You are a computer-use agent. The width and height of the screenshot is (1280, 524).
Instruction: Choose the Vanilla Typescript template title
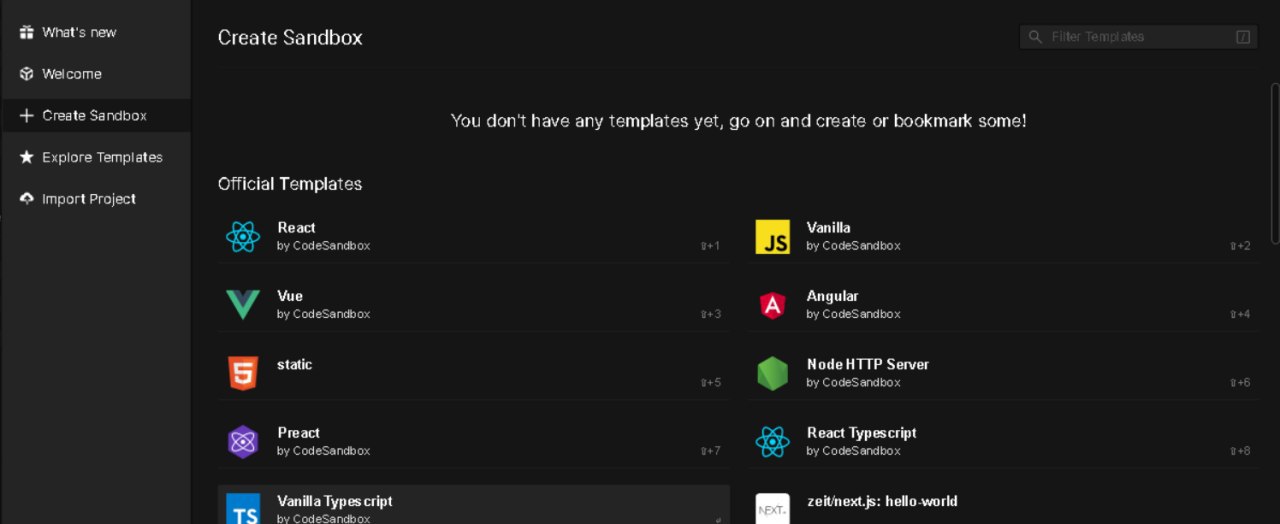(x=335, y=501)
